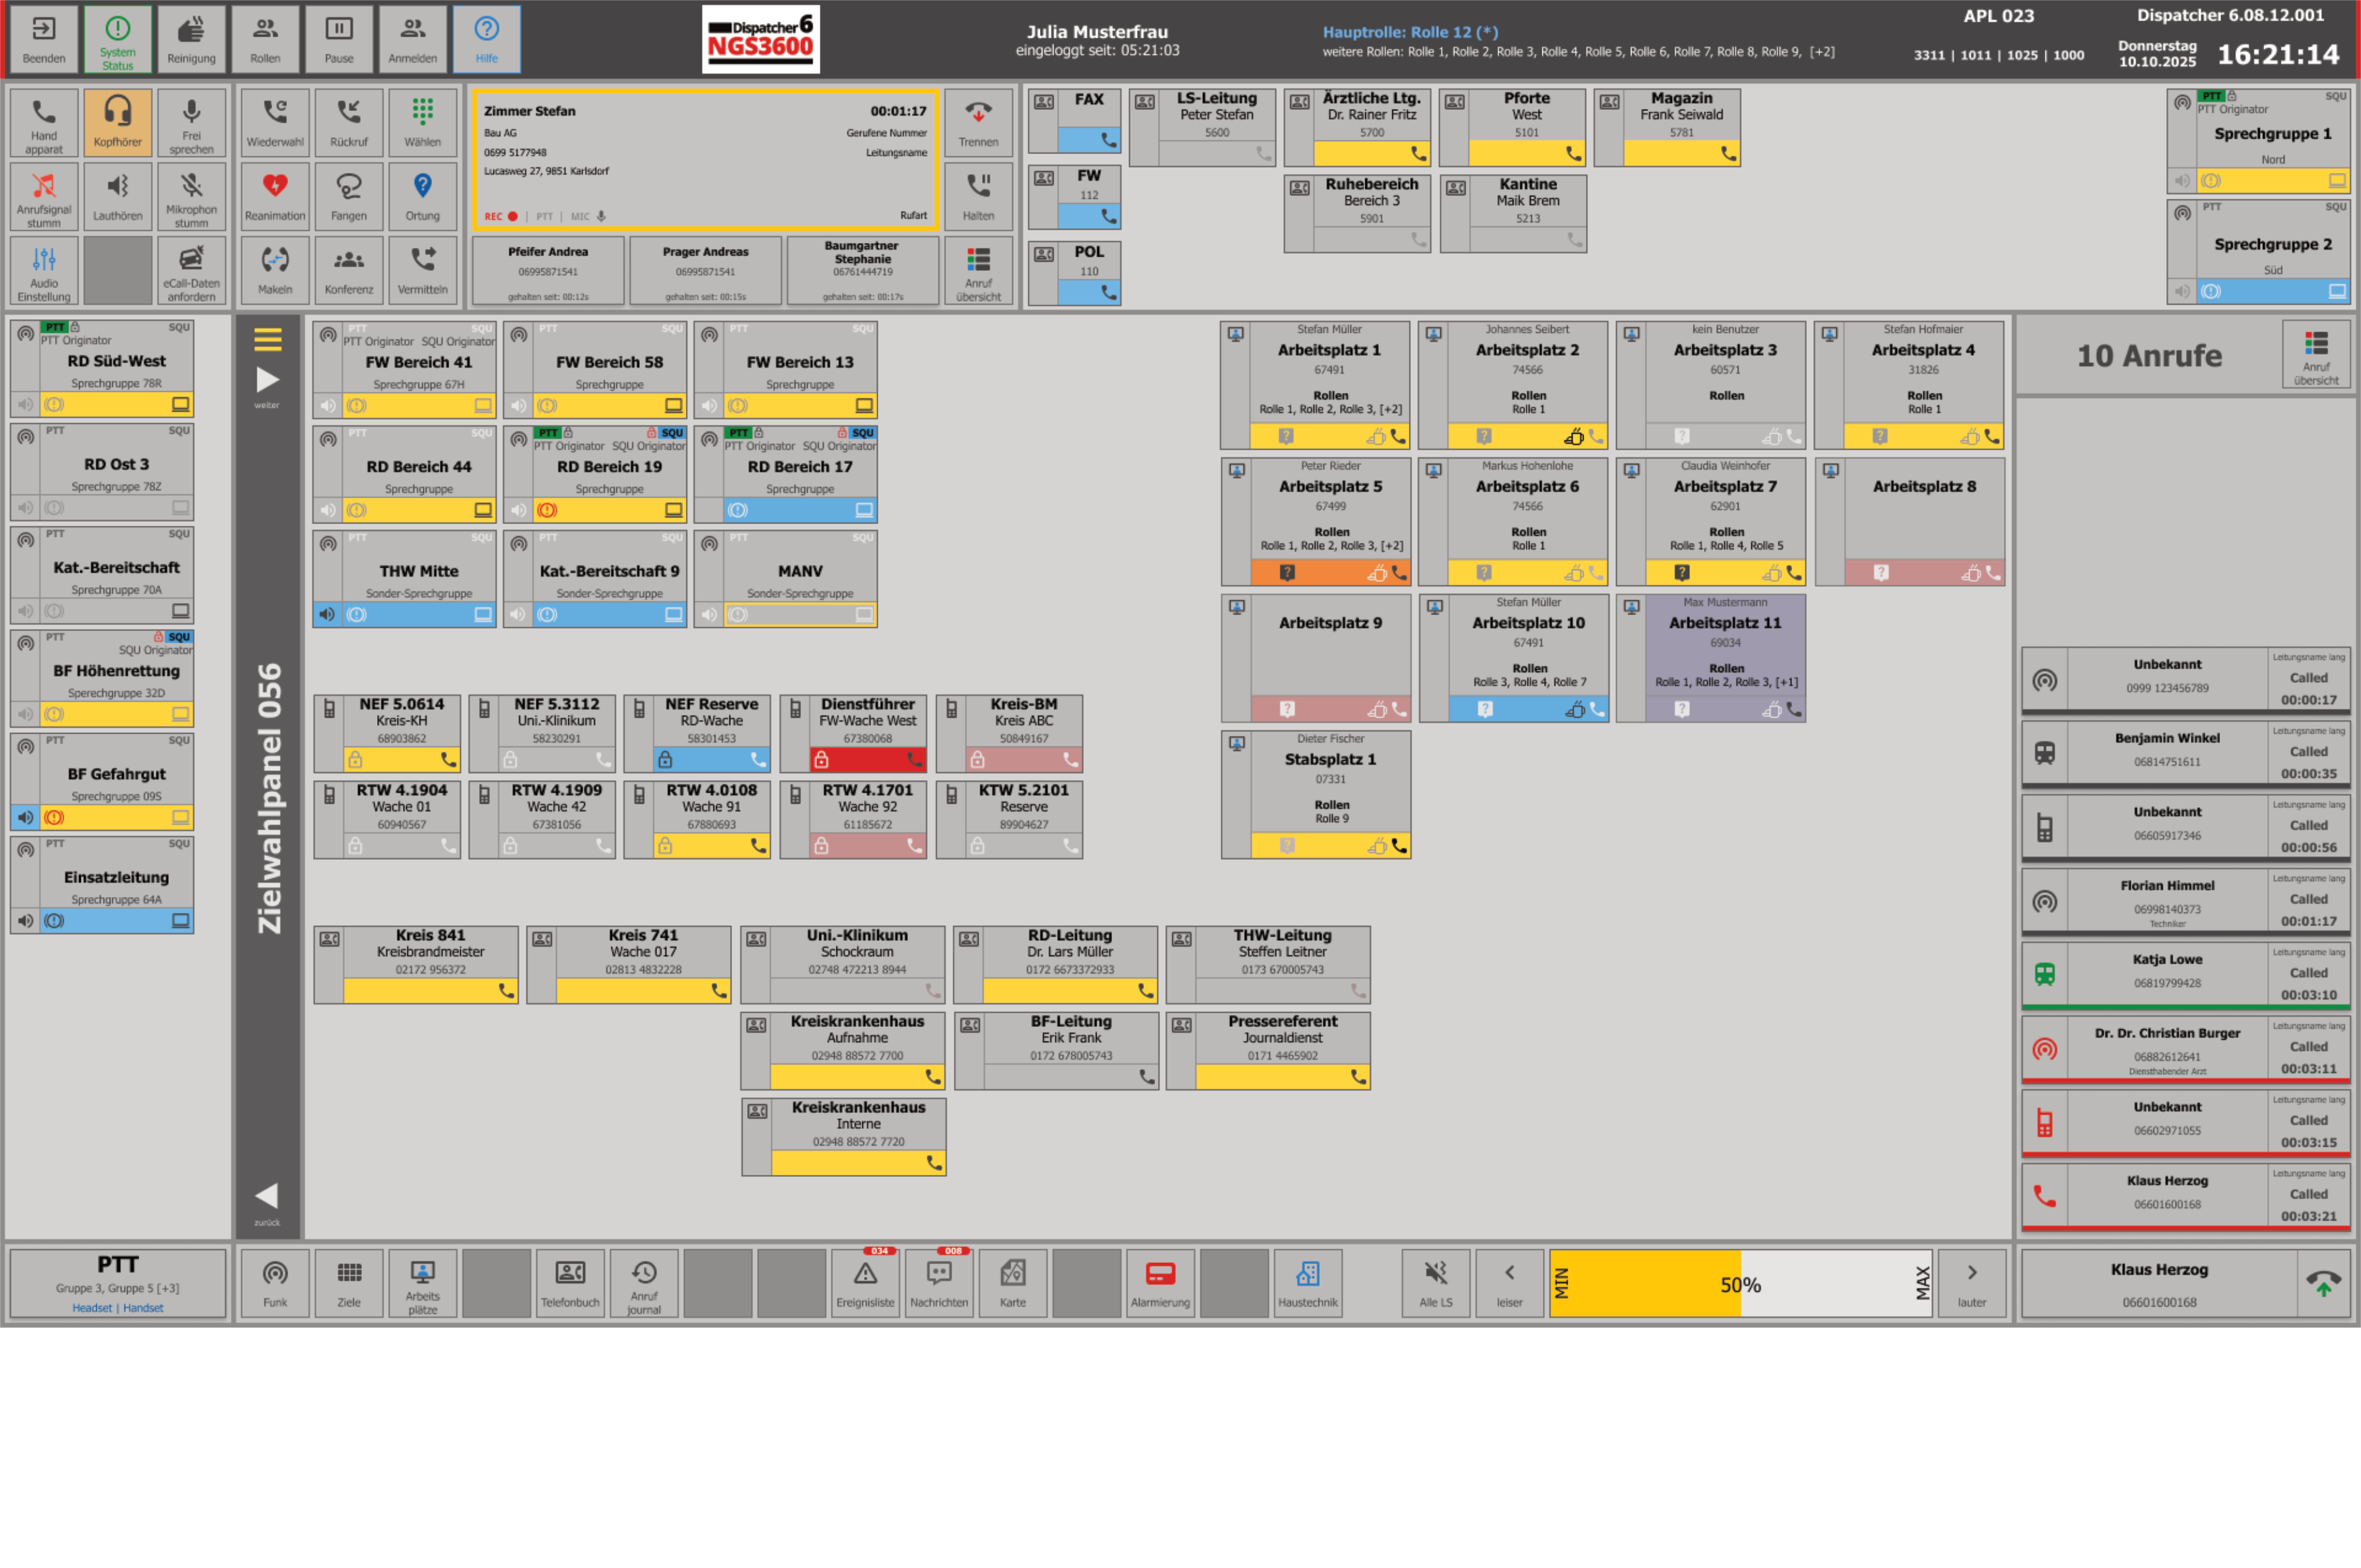Select the held call from Pfeifer Andrea

coord(548,270)
